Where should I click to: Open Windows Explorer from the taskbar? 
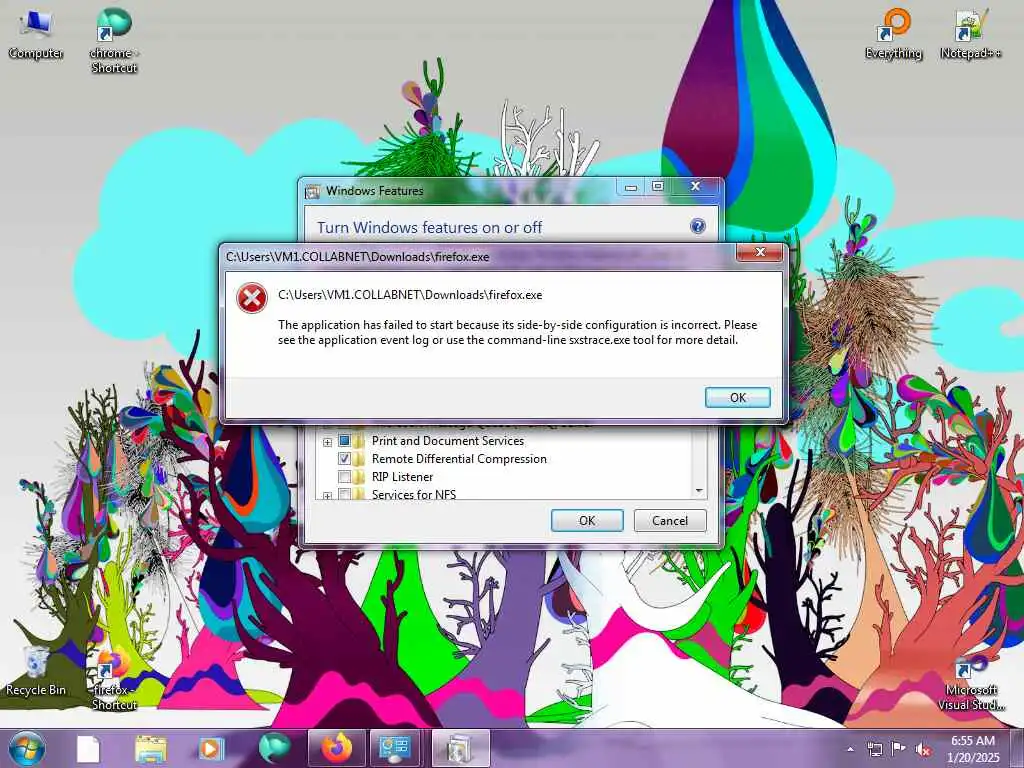click(150, 748)
